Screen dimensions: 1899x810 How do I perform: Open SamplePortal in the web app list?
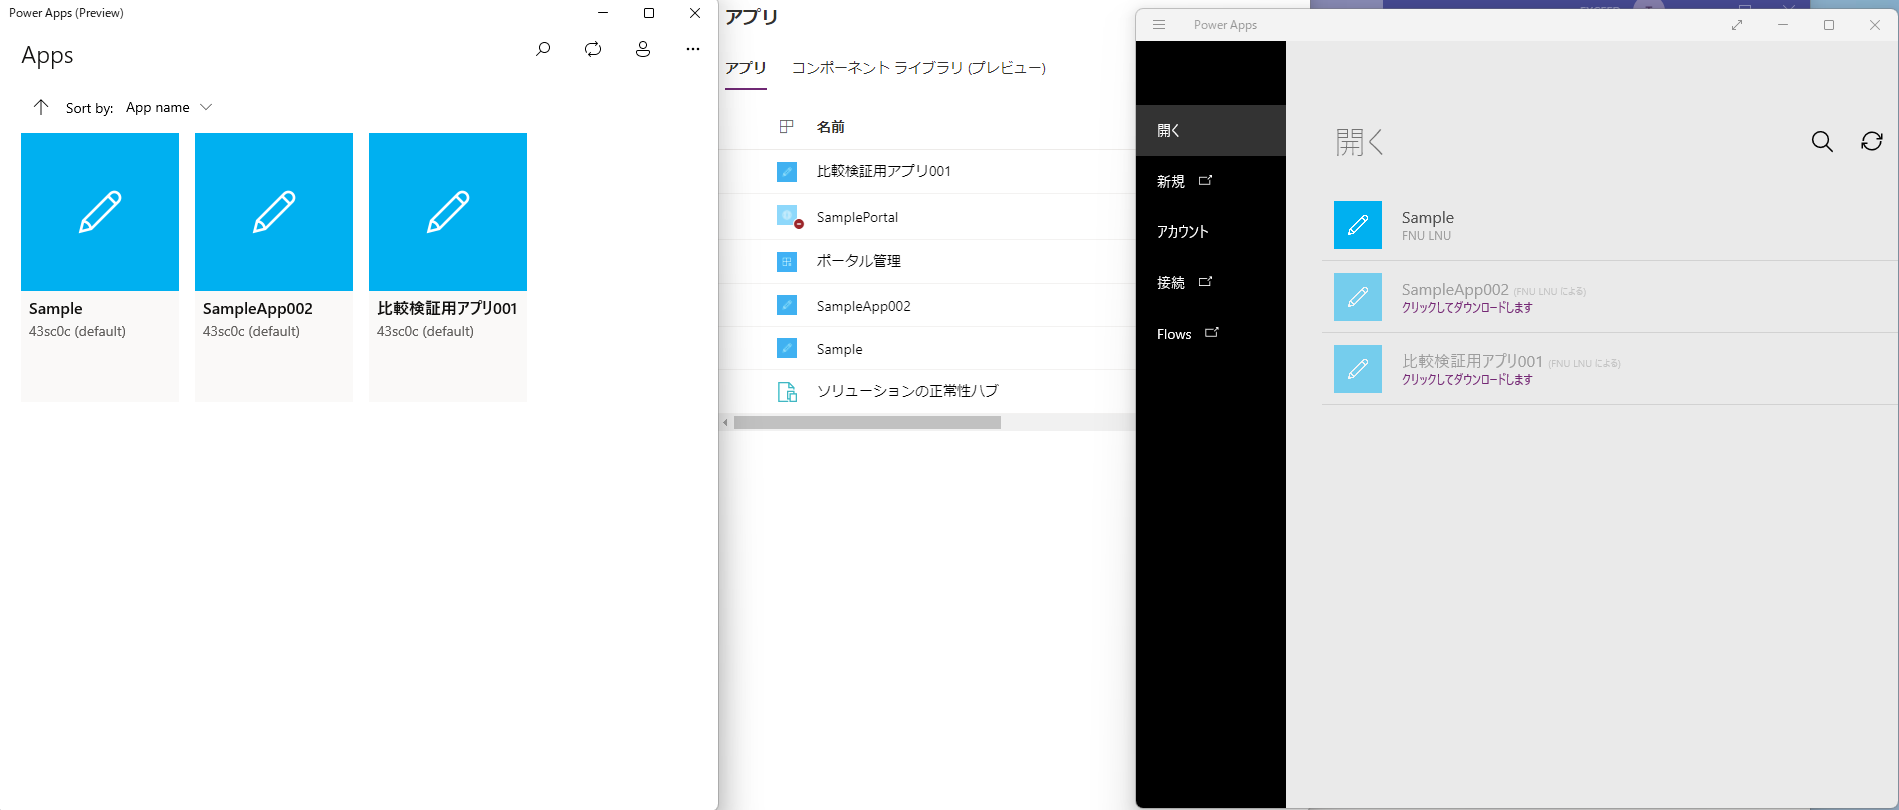857,217
